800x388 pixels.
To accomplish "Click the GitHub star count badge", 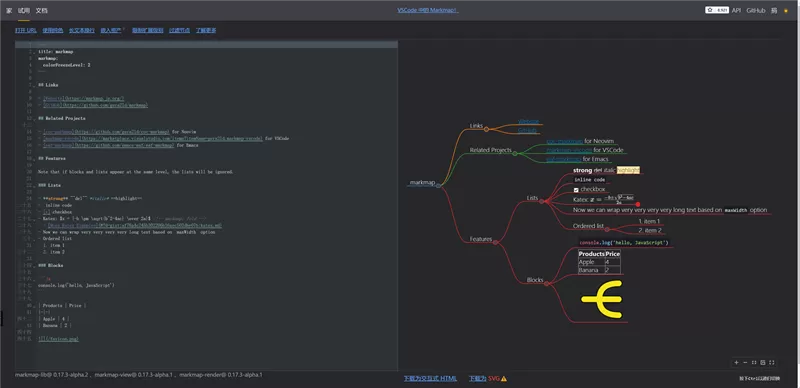I will tap(717, 10).
